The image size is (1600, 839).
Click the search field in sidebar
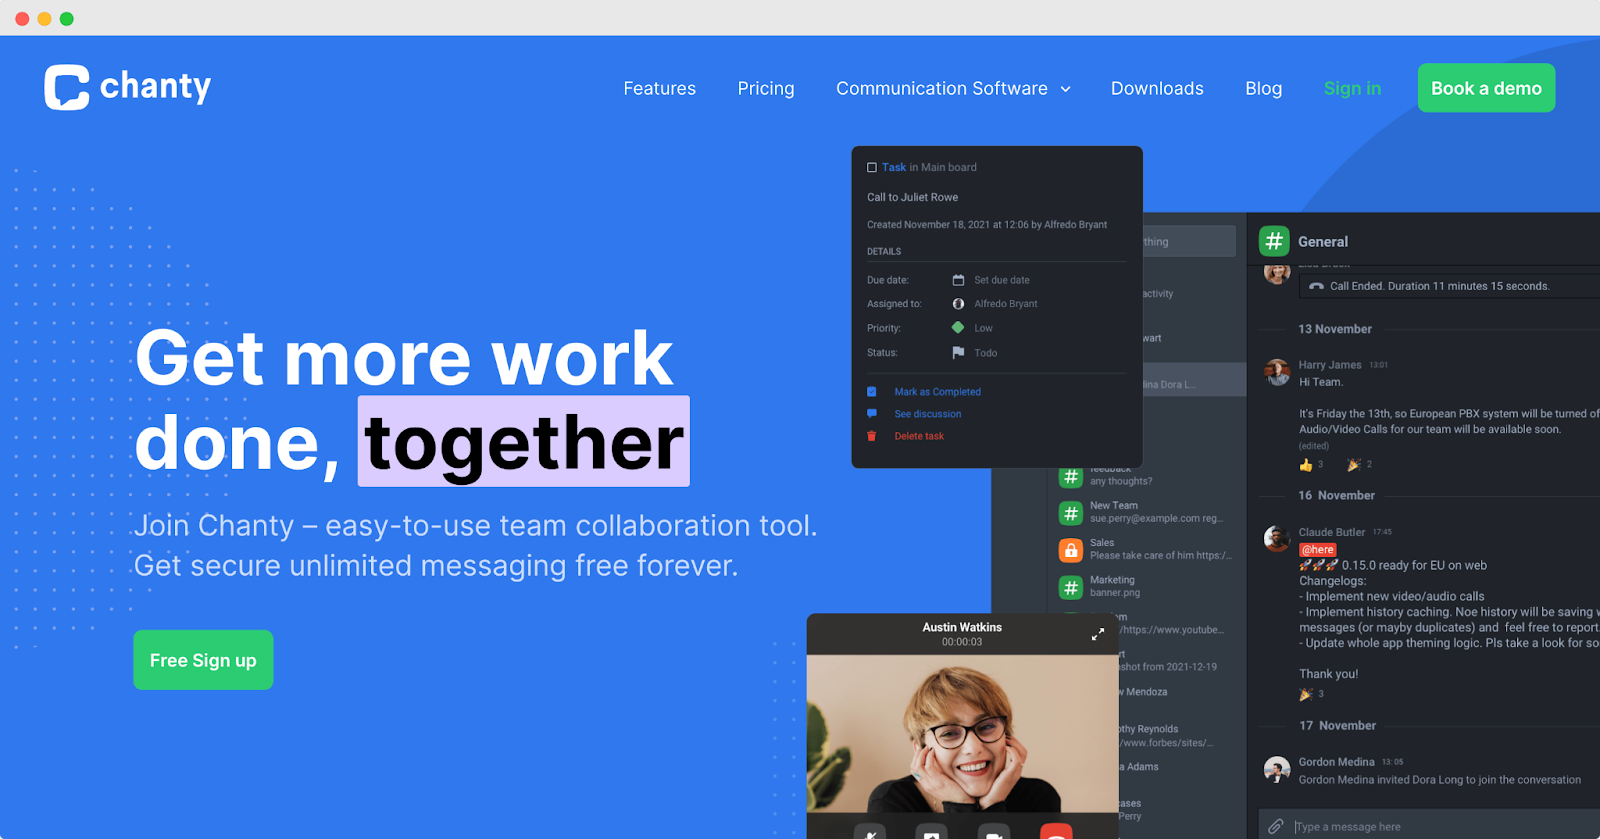click(1189, 241)
